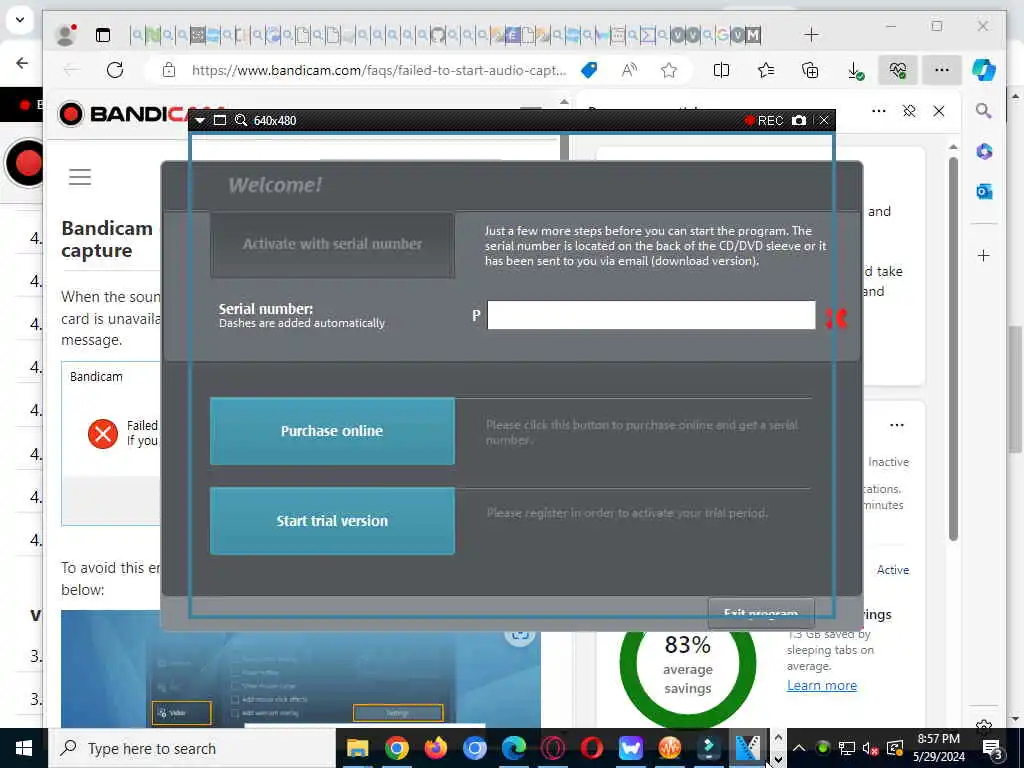Click the Start trial version button
Image resolution: width=1024 pixels, height=768 pixels.
pos(332,521)
